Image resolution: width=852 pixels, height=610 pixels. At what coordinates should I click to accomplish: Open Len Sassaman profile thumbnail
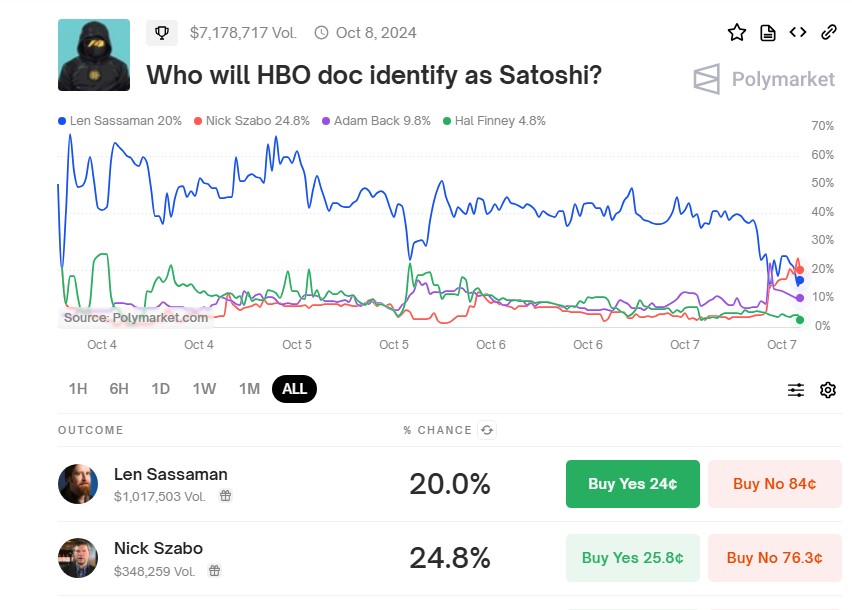pyautogui.click(x=78, y=484)
